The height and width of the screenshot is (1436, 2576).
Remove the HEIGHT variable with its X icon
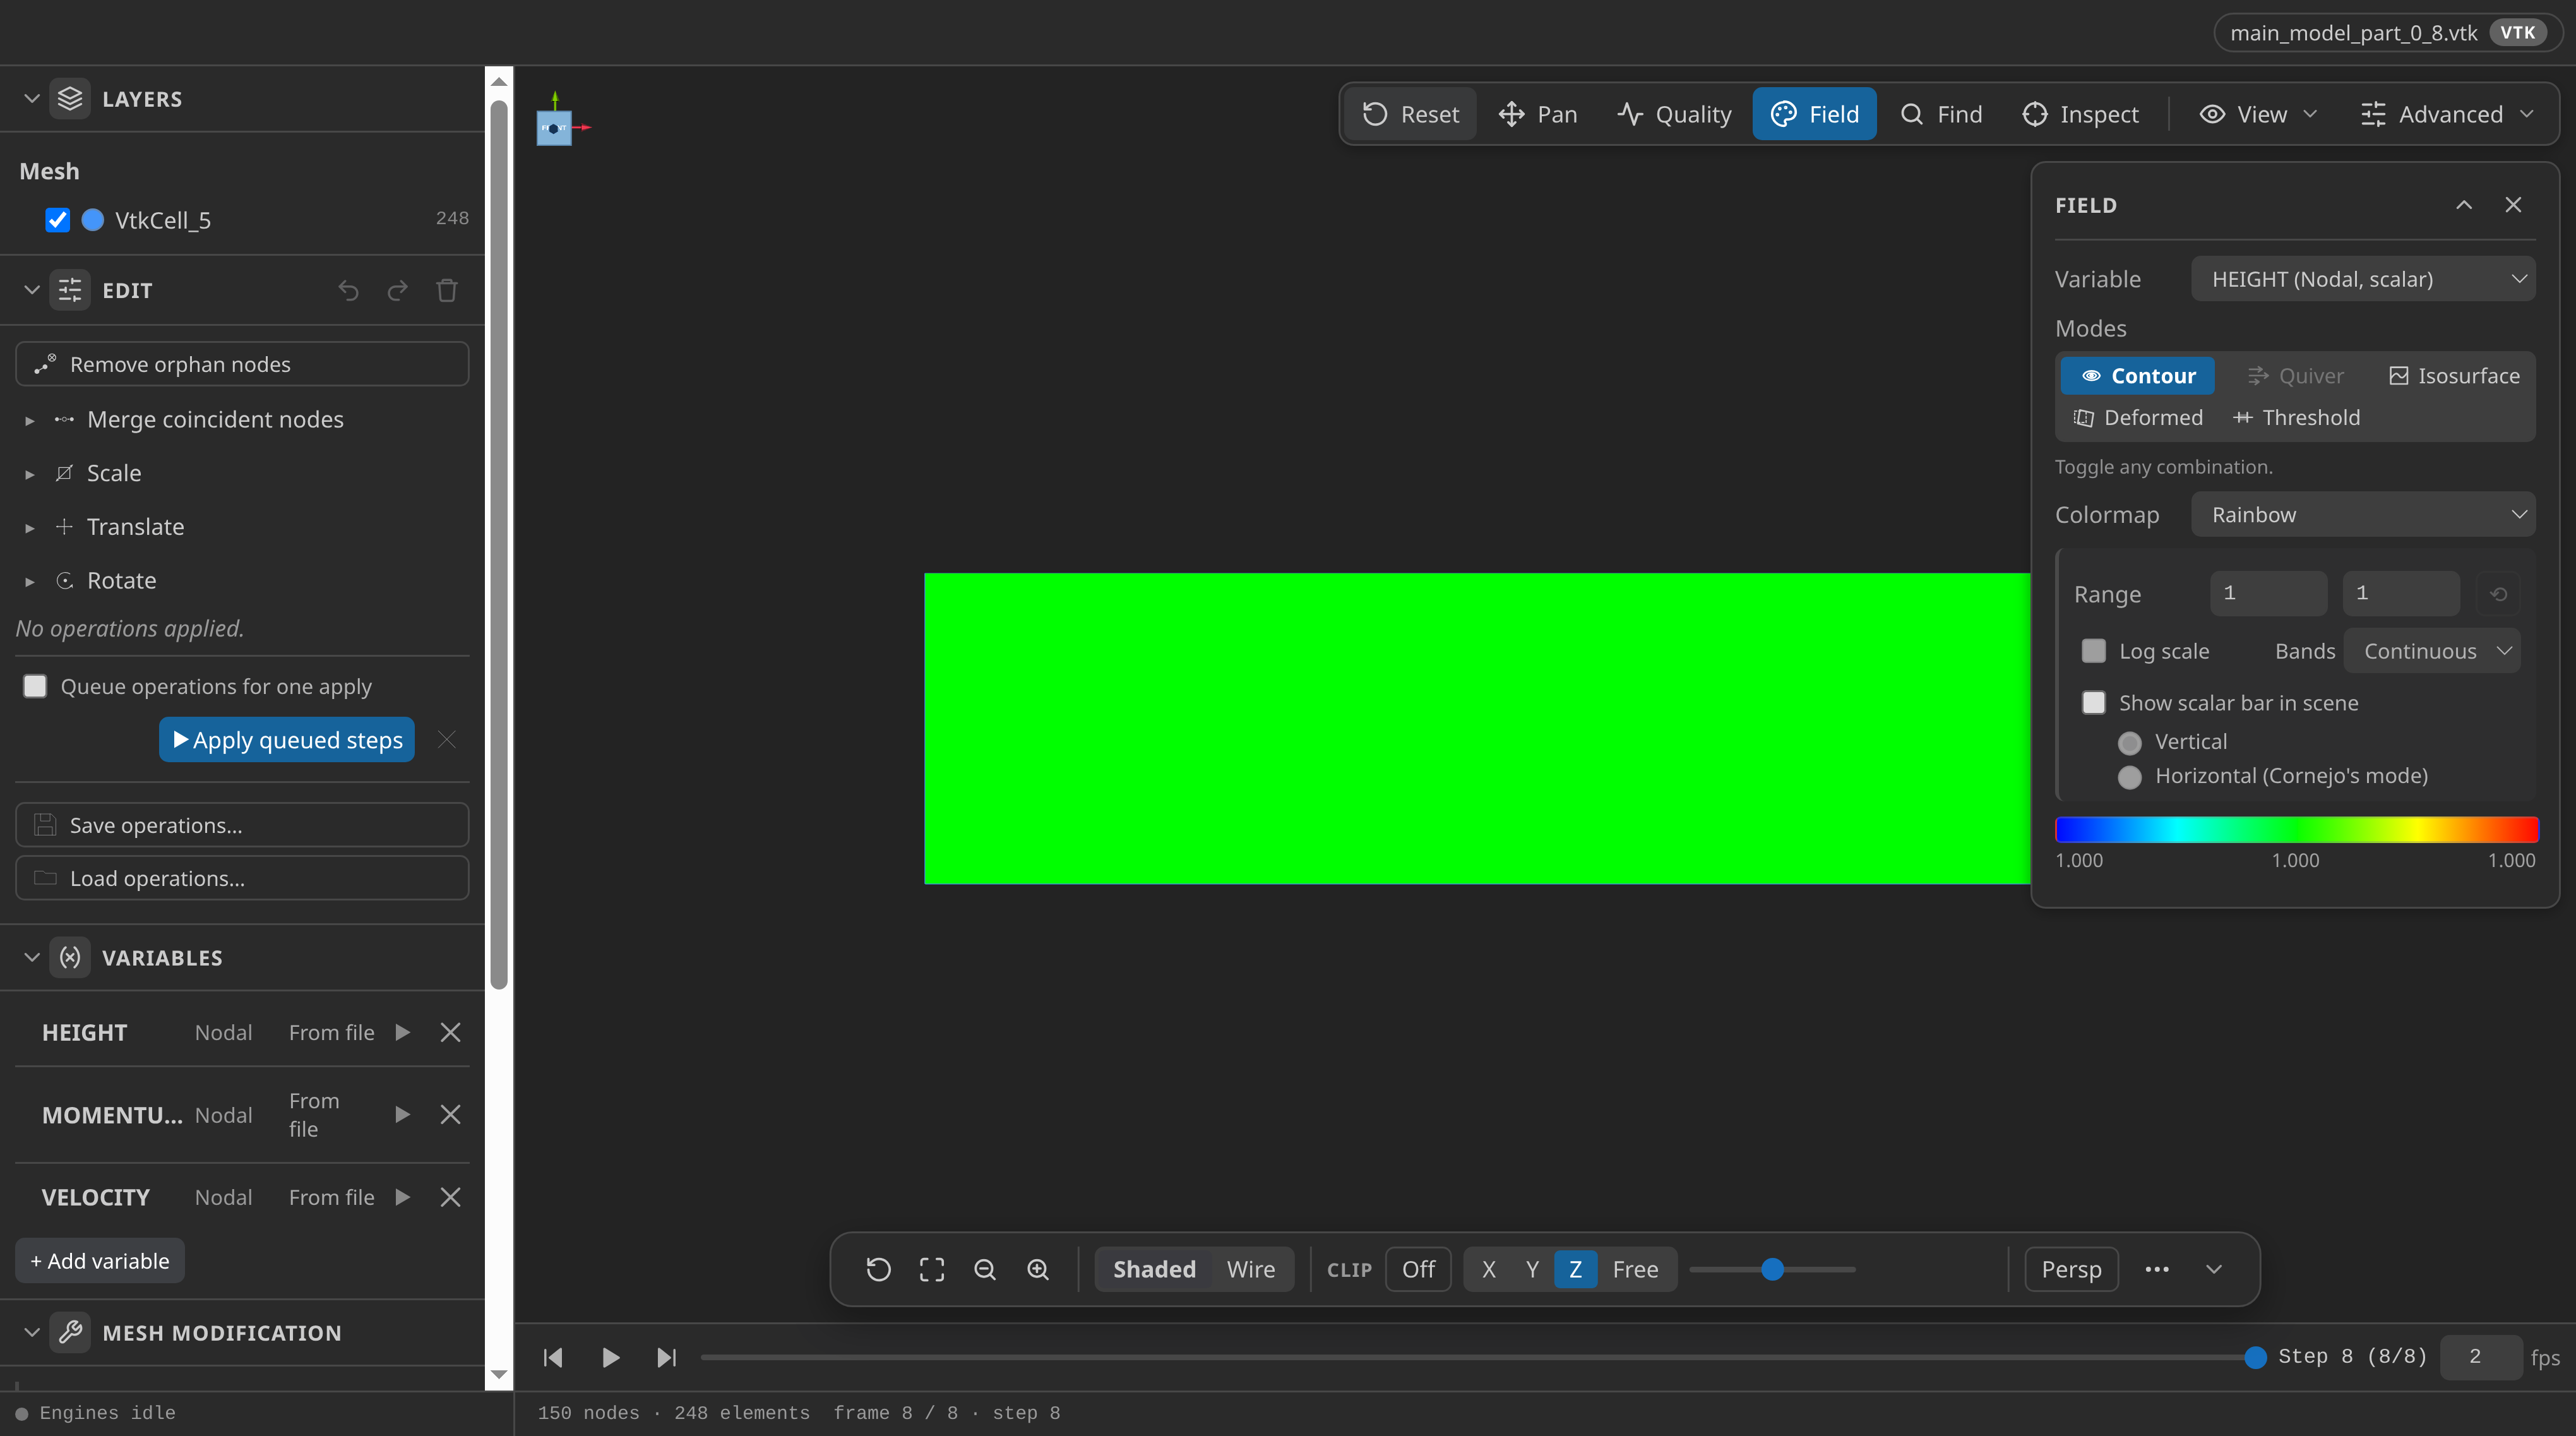tap(450, 1032)
